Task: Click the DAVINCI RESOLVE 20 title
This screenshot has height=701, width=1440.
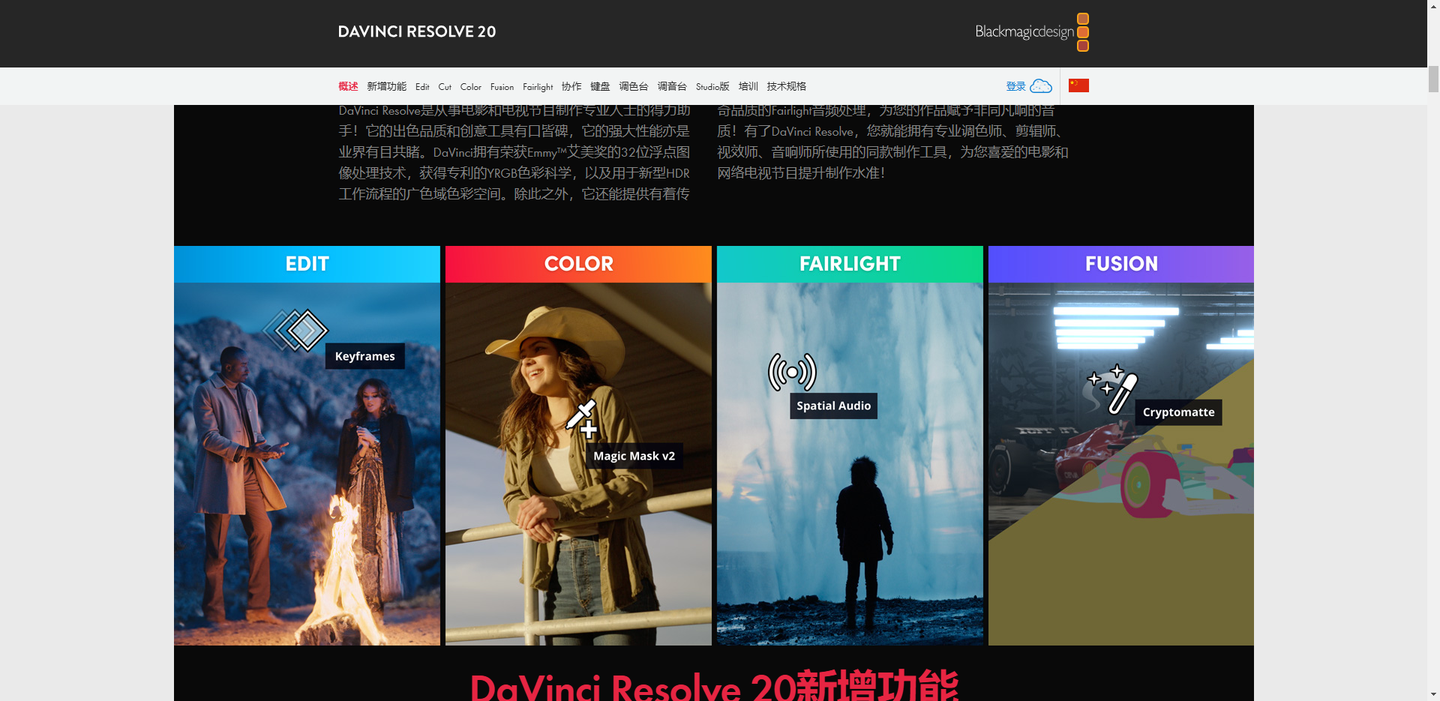Action: pos(417,32)
